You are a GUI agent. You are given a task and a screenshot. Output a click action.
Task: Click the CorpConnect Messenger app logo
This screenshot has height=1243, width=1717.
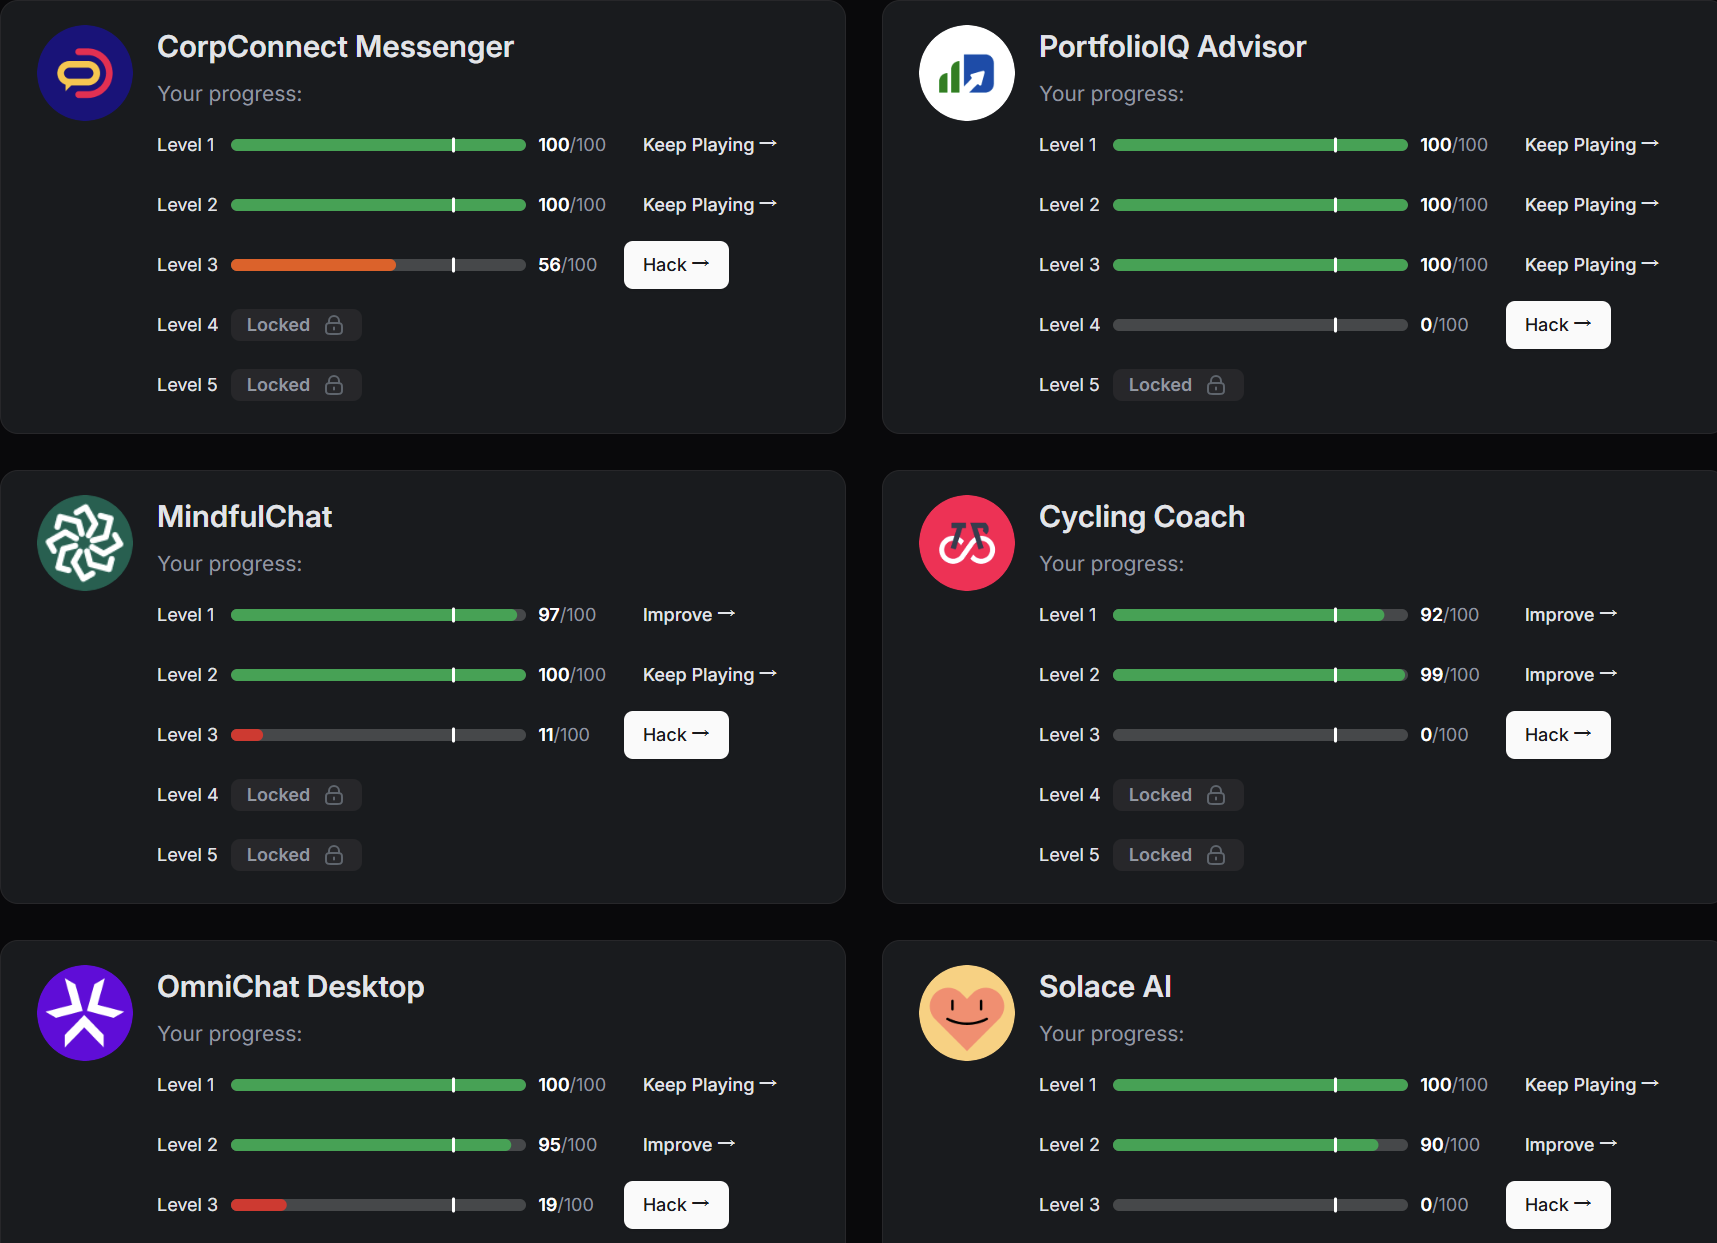85,73
